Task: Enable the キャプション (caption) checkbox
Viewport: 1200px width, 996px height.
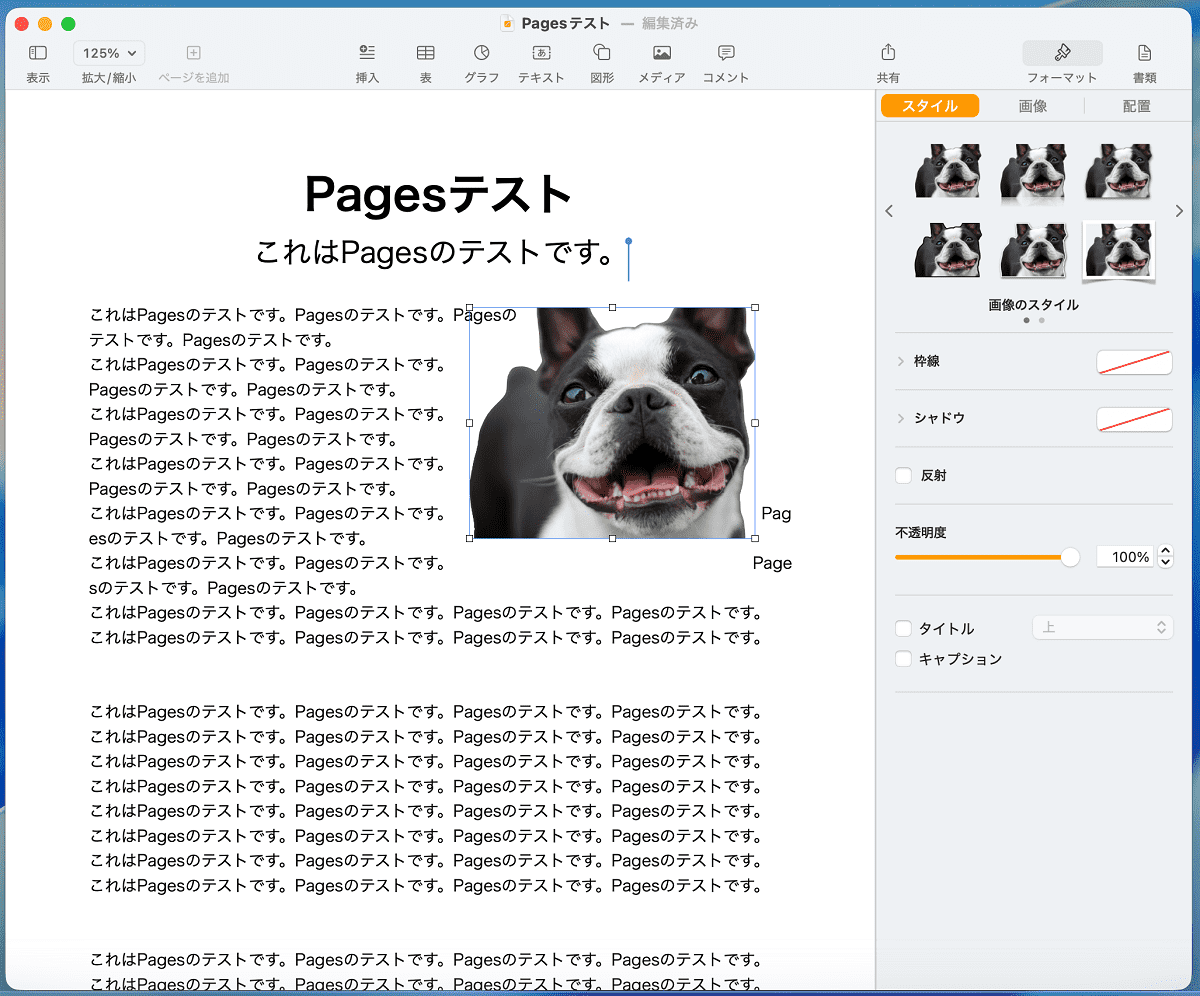Action: point(904,659)
